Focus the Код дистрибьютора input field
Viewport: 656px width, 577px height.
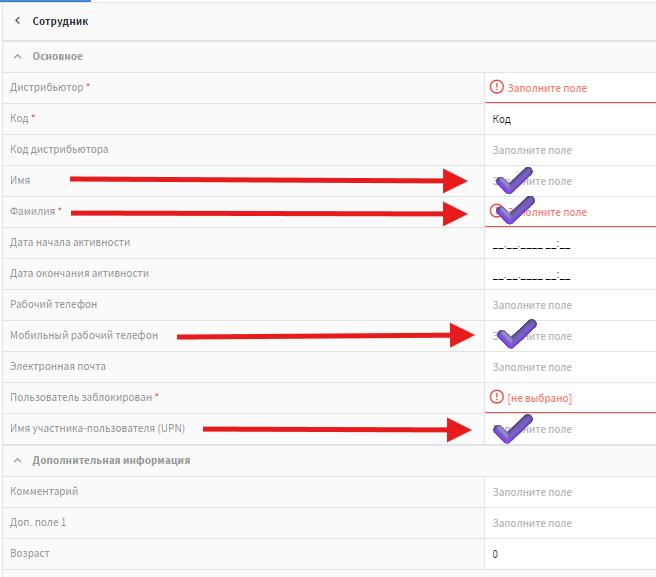point(570,150)
